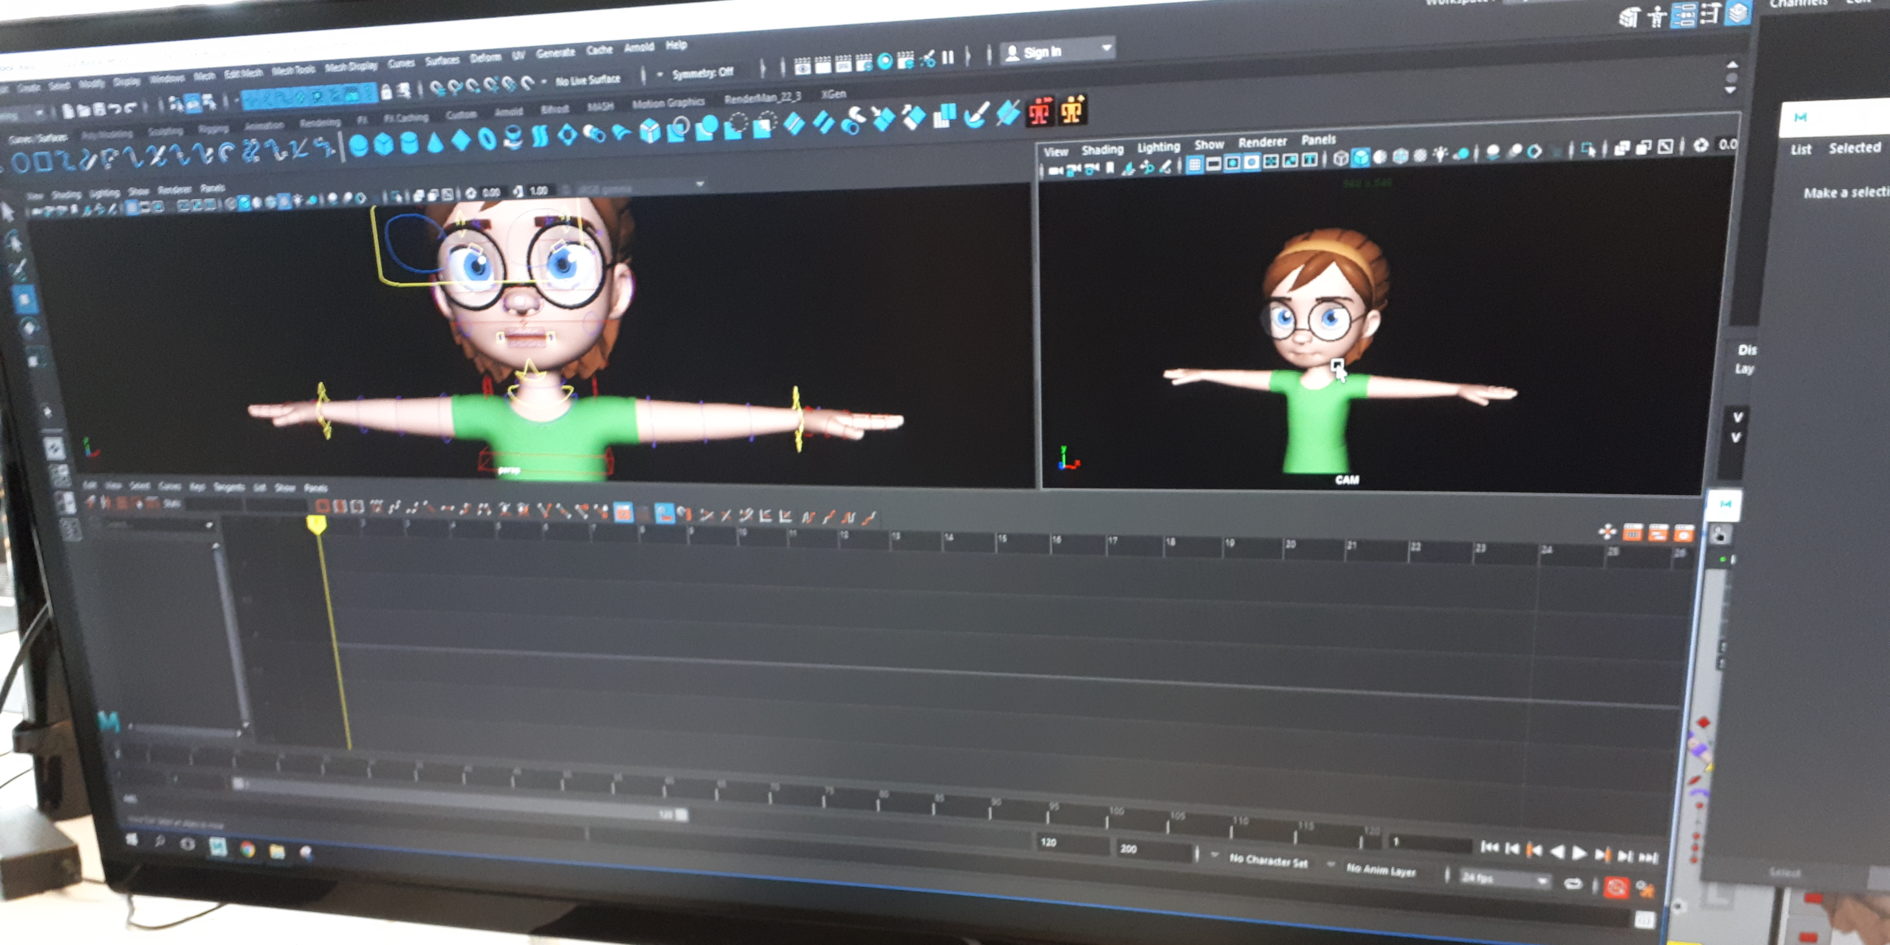Toggle snap to curves magnet
1890x945 pixels.
(455, 87)
